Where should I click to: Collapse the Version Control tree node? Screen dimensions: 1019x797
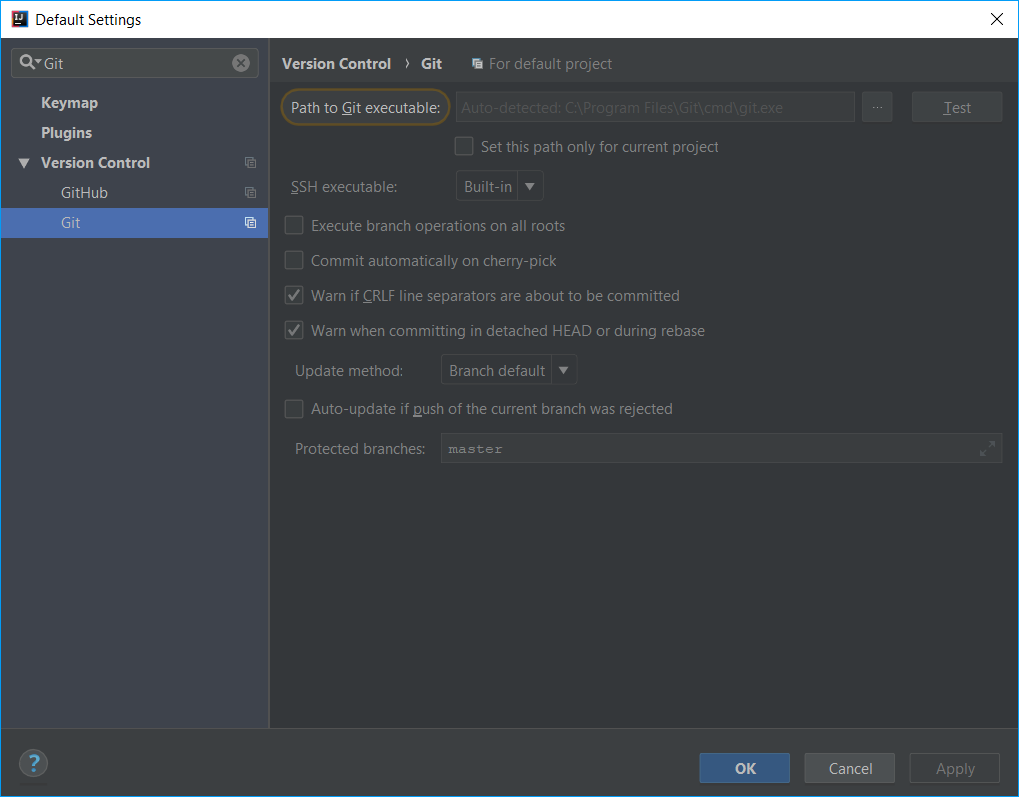(x=24, y=163)
